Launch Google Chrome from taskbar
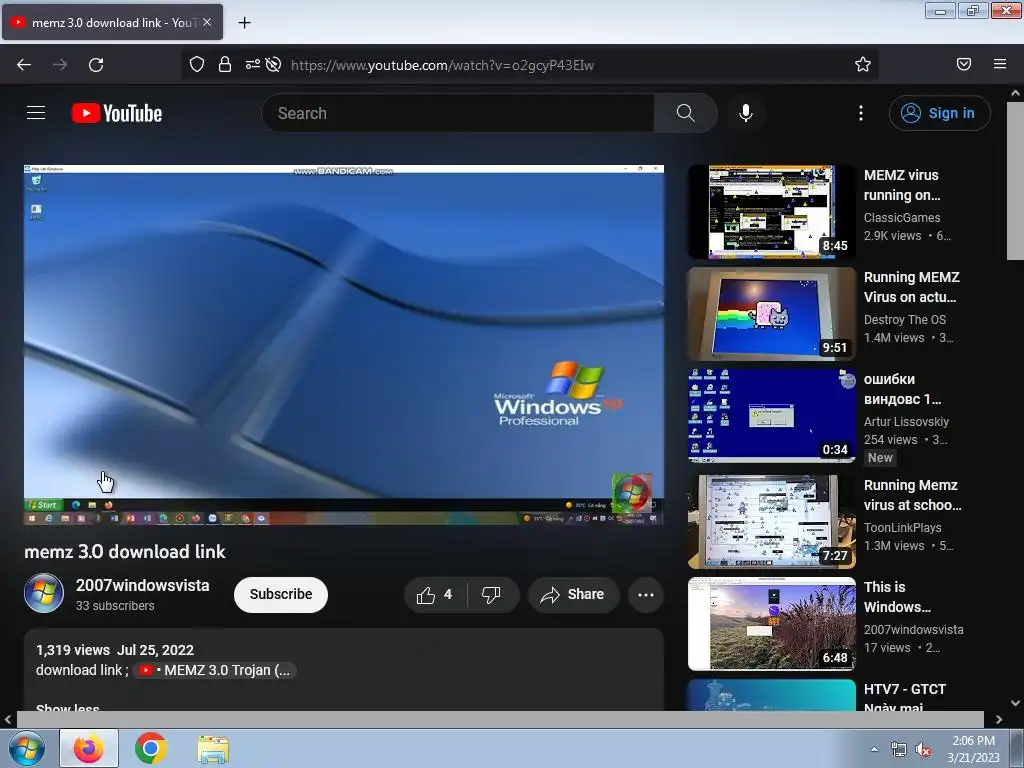 point(151,748)
